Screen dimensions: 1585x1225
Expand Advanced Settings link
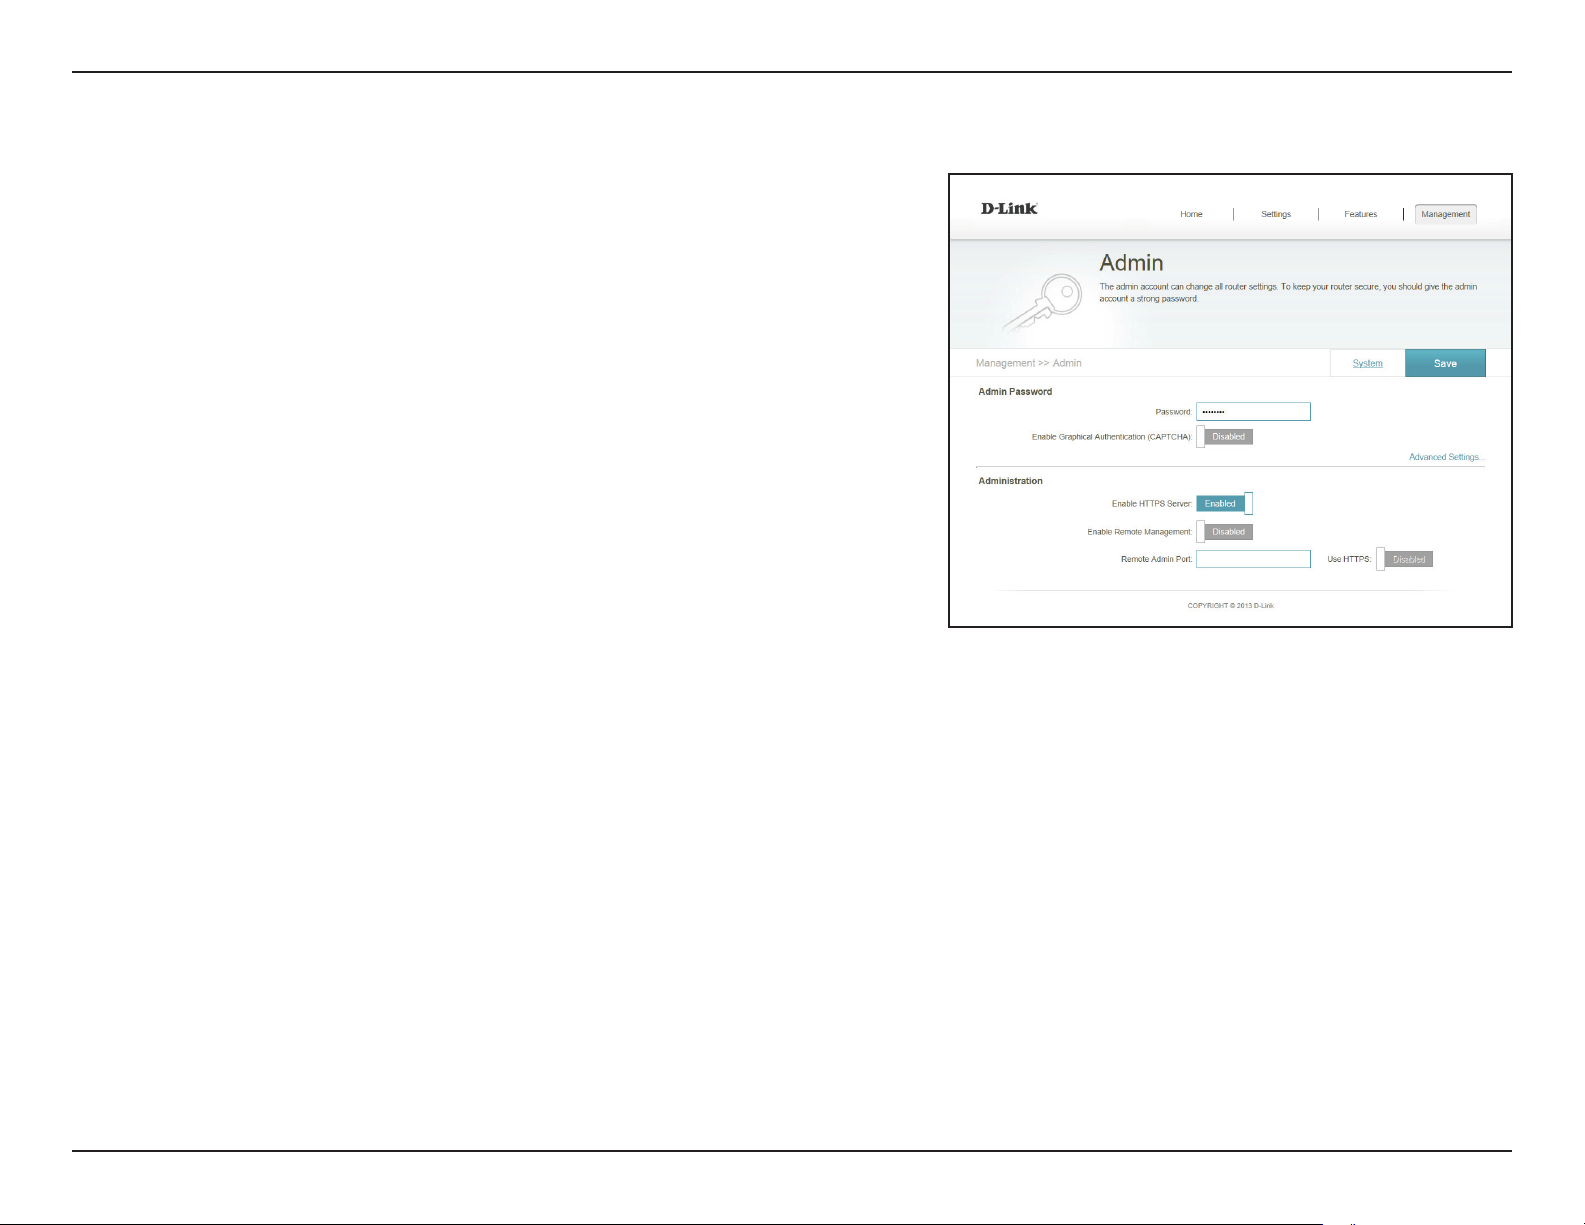click(x=1446, y=457)
